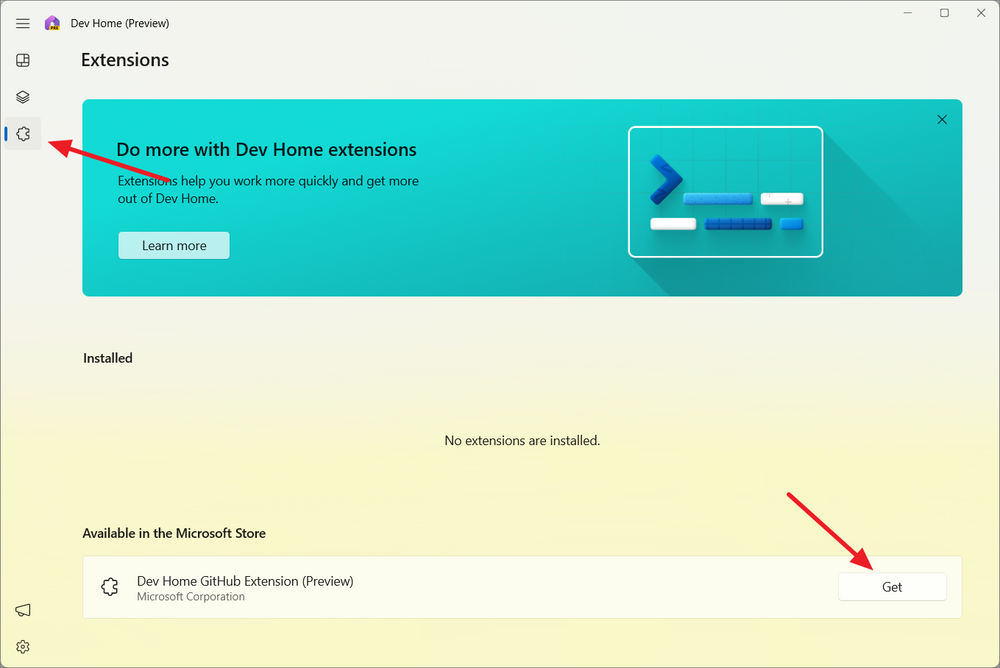1000x668 pixels.
Task: Click the No extensions are installed message
Action: coord(521,440)
